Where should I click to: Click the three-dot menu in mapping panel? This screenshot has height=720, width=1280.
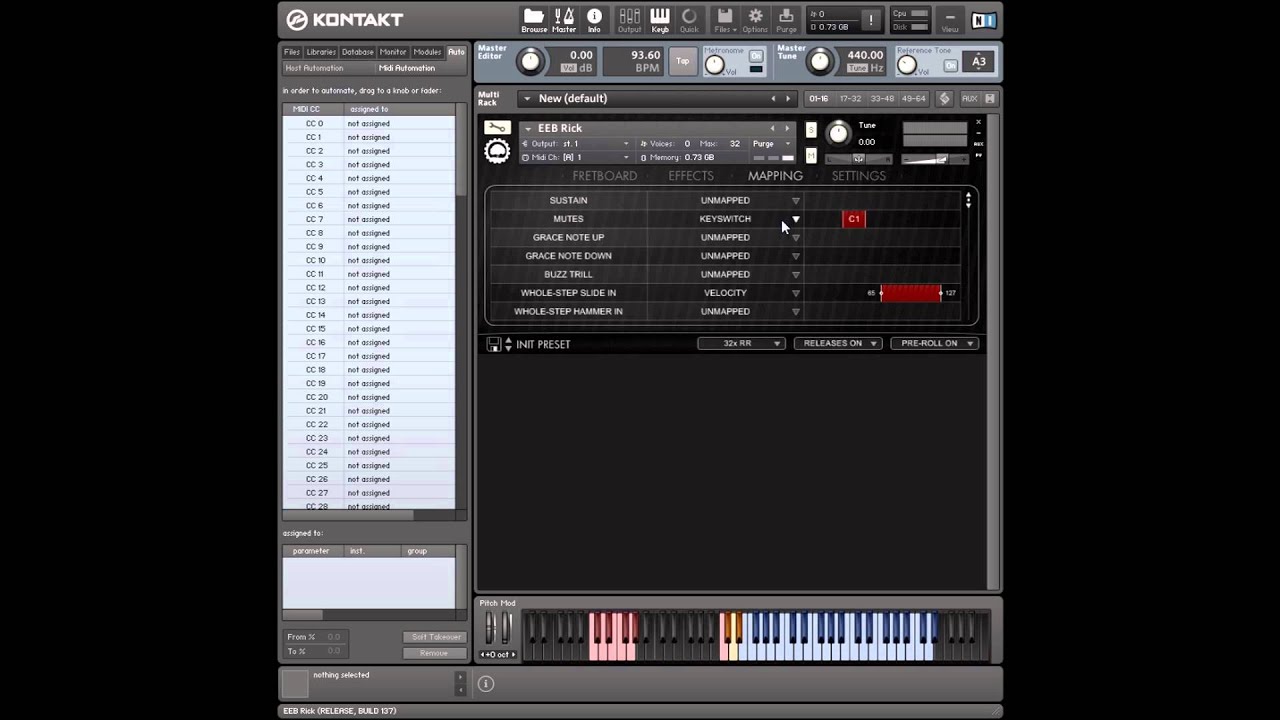pos(968,201)
